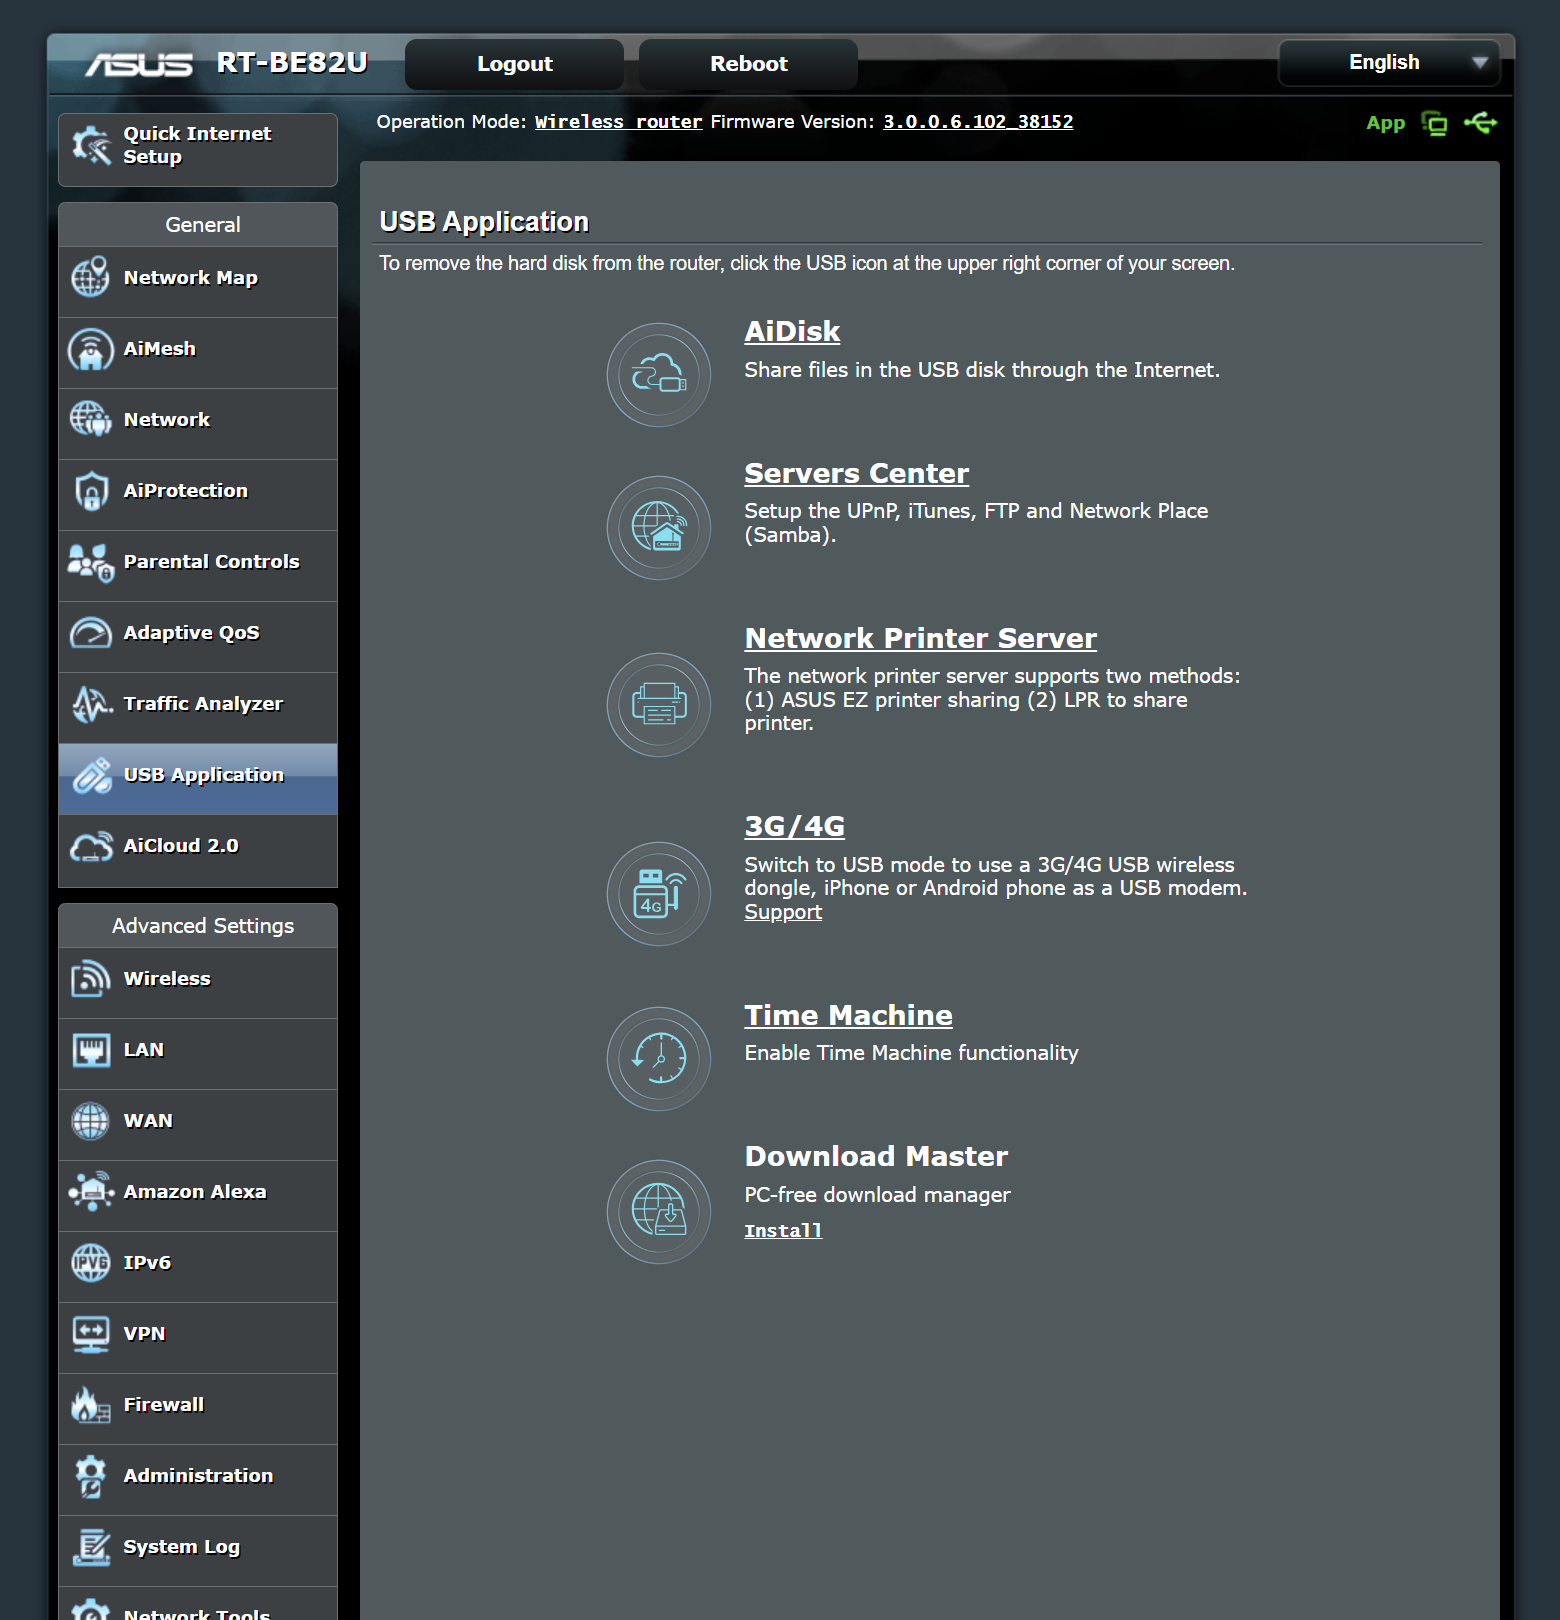This screenshot has height=1620, width=1560.
Task: Click the 3G/4G dongle circular icon
Action: (x=659, y=894)
